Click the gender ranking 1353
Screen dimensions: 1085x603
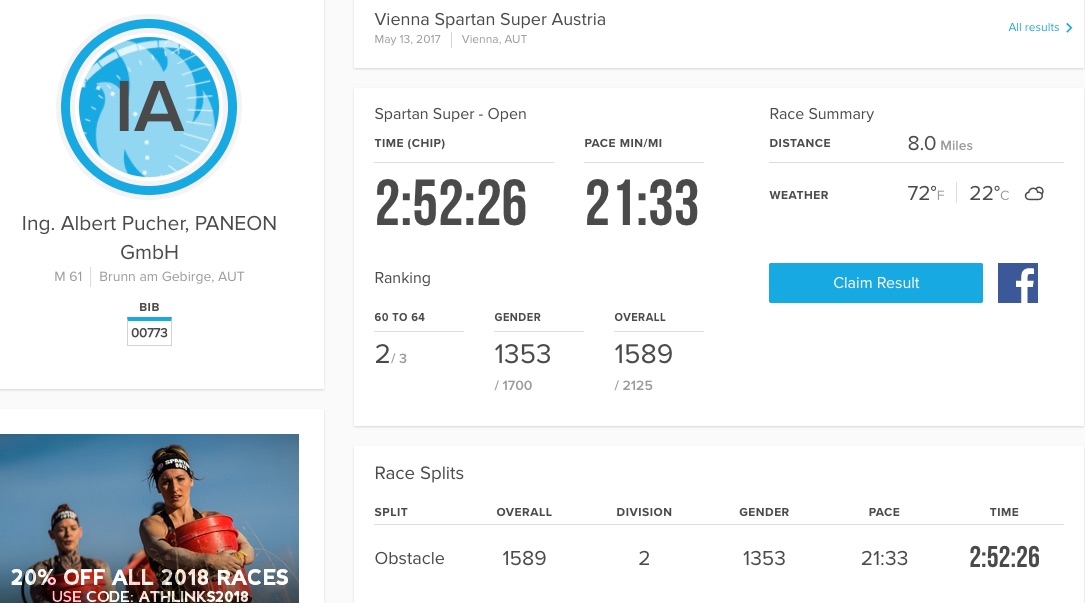[x=522, y=354]
